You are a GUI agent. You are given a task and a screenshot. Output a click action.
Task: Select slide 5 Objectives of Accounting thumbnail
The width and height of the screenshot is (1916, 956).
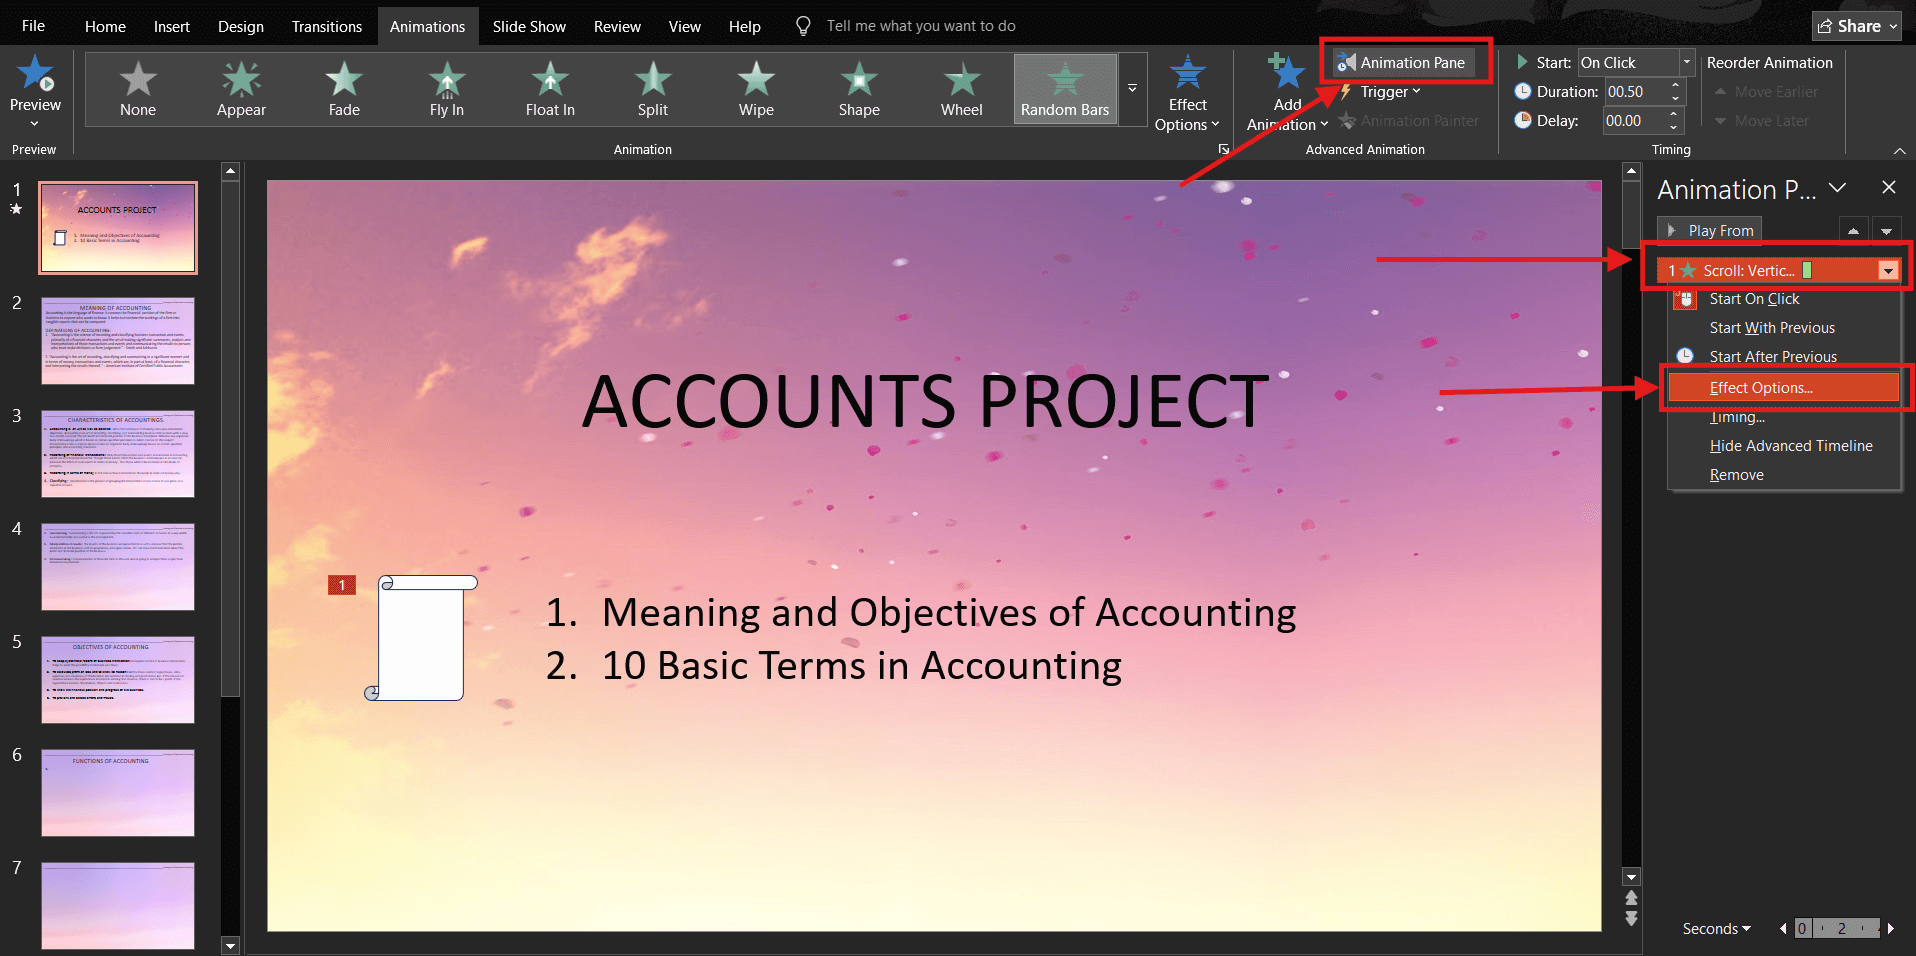point(118,680)
